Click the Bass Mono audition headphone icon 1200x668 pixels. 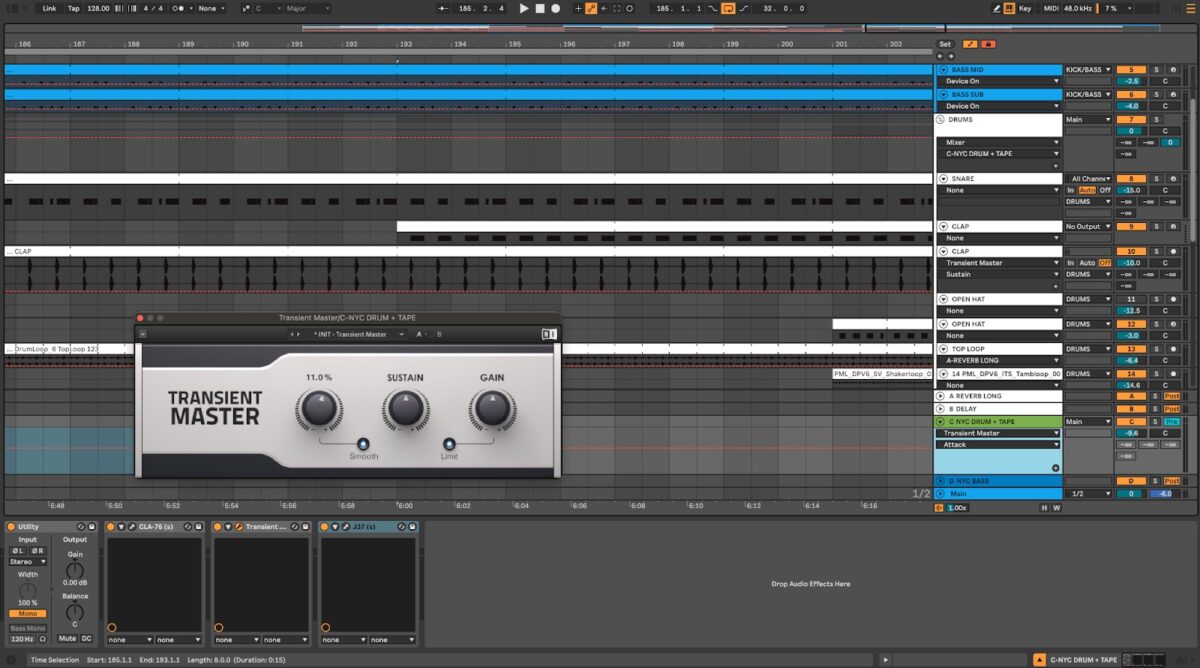(42, 638)
